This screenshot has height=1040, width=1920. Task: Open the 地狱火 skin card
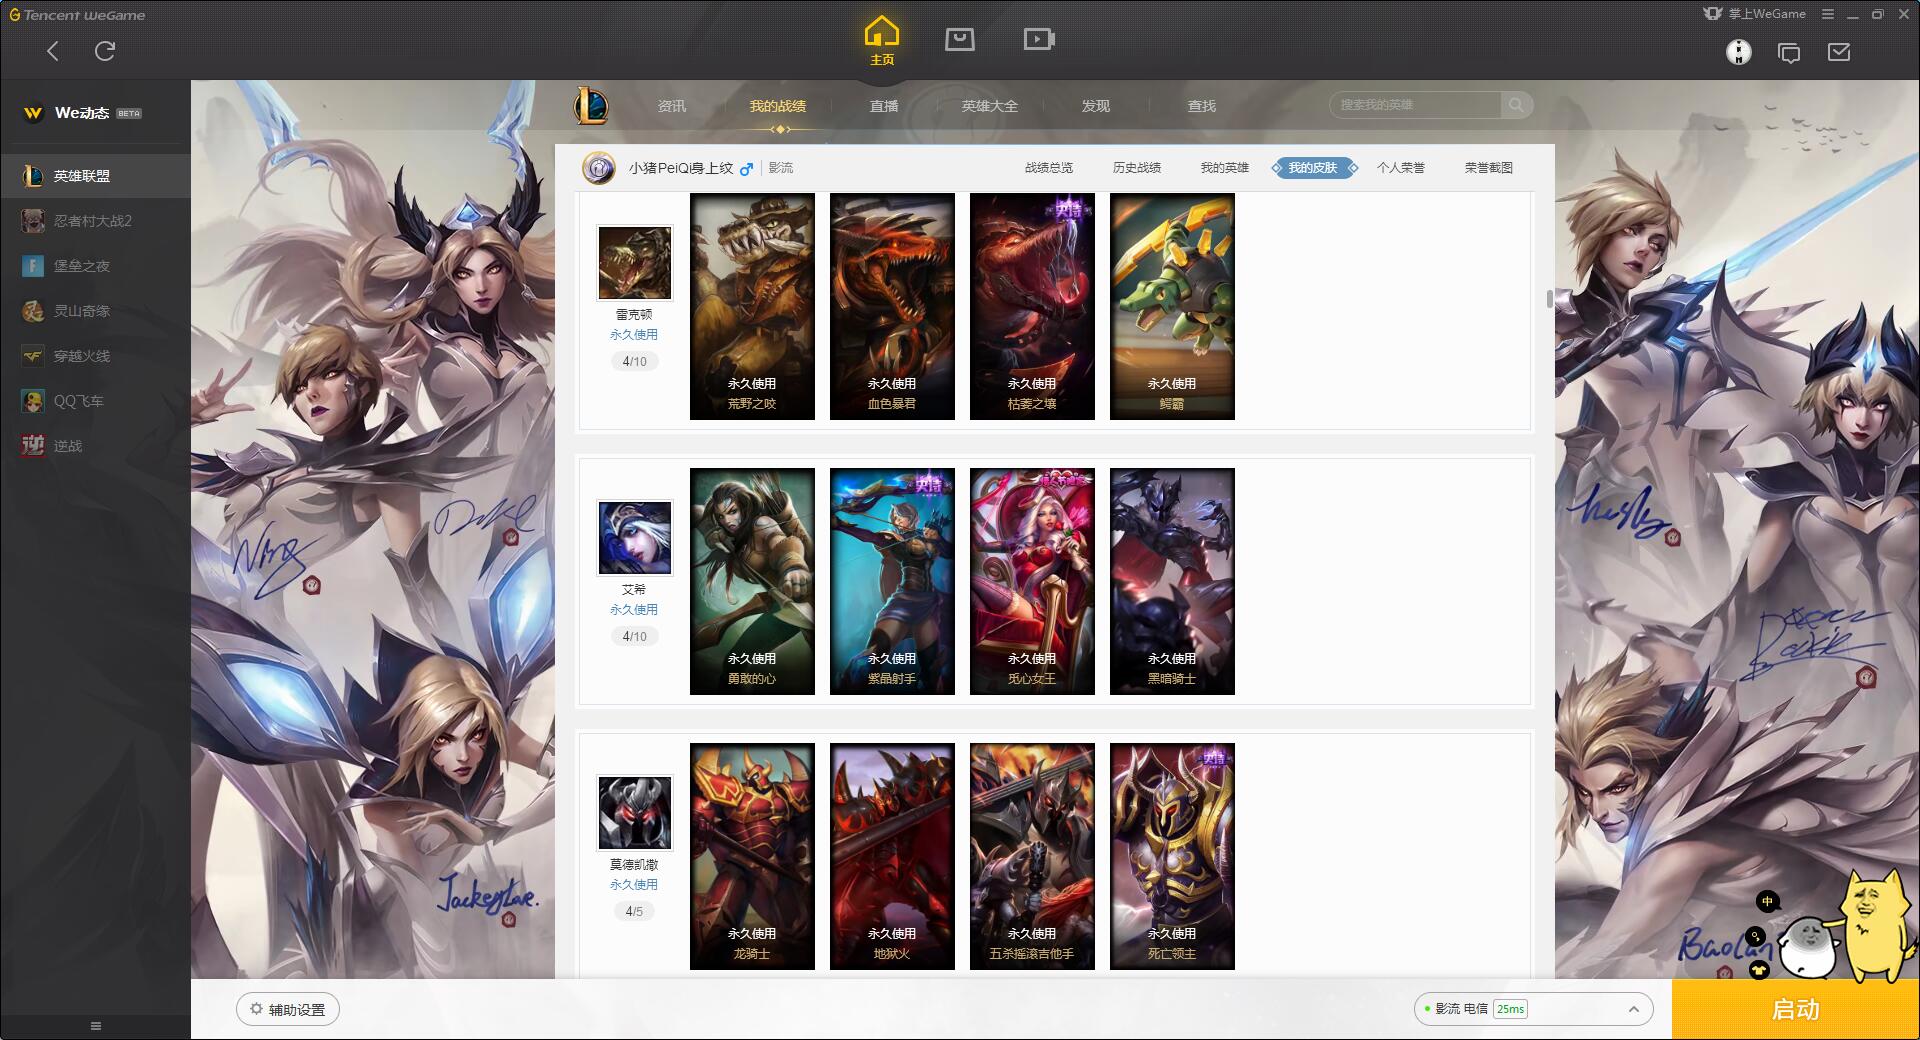(x=892, y=856)
